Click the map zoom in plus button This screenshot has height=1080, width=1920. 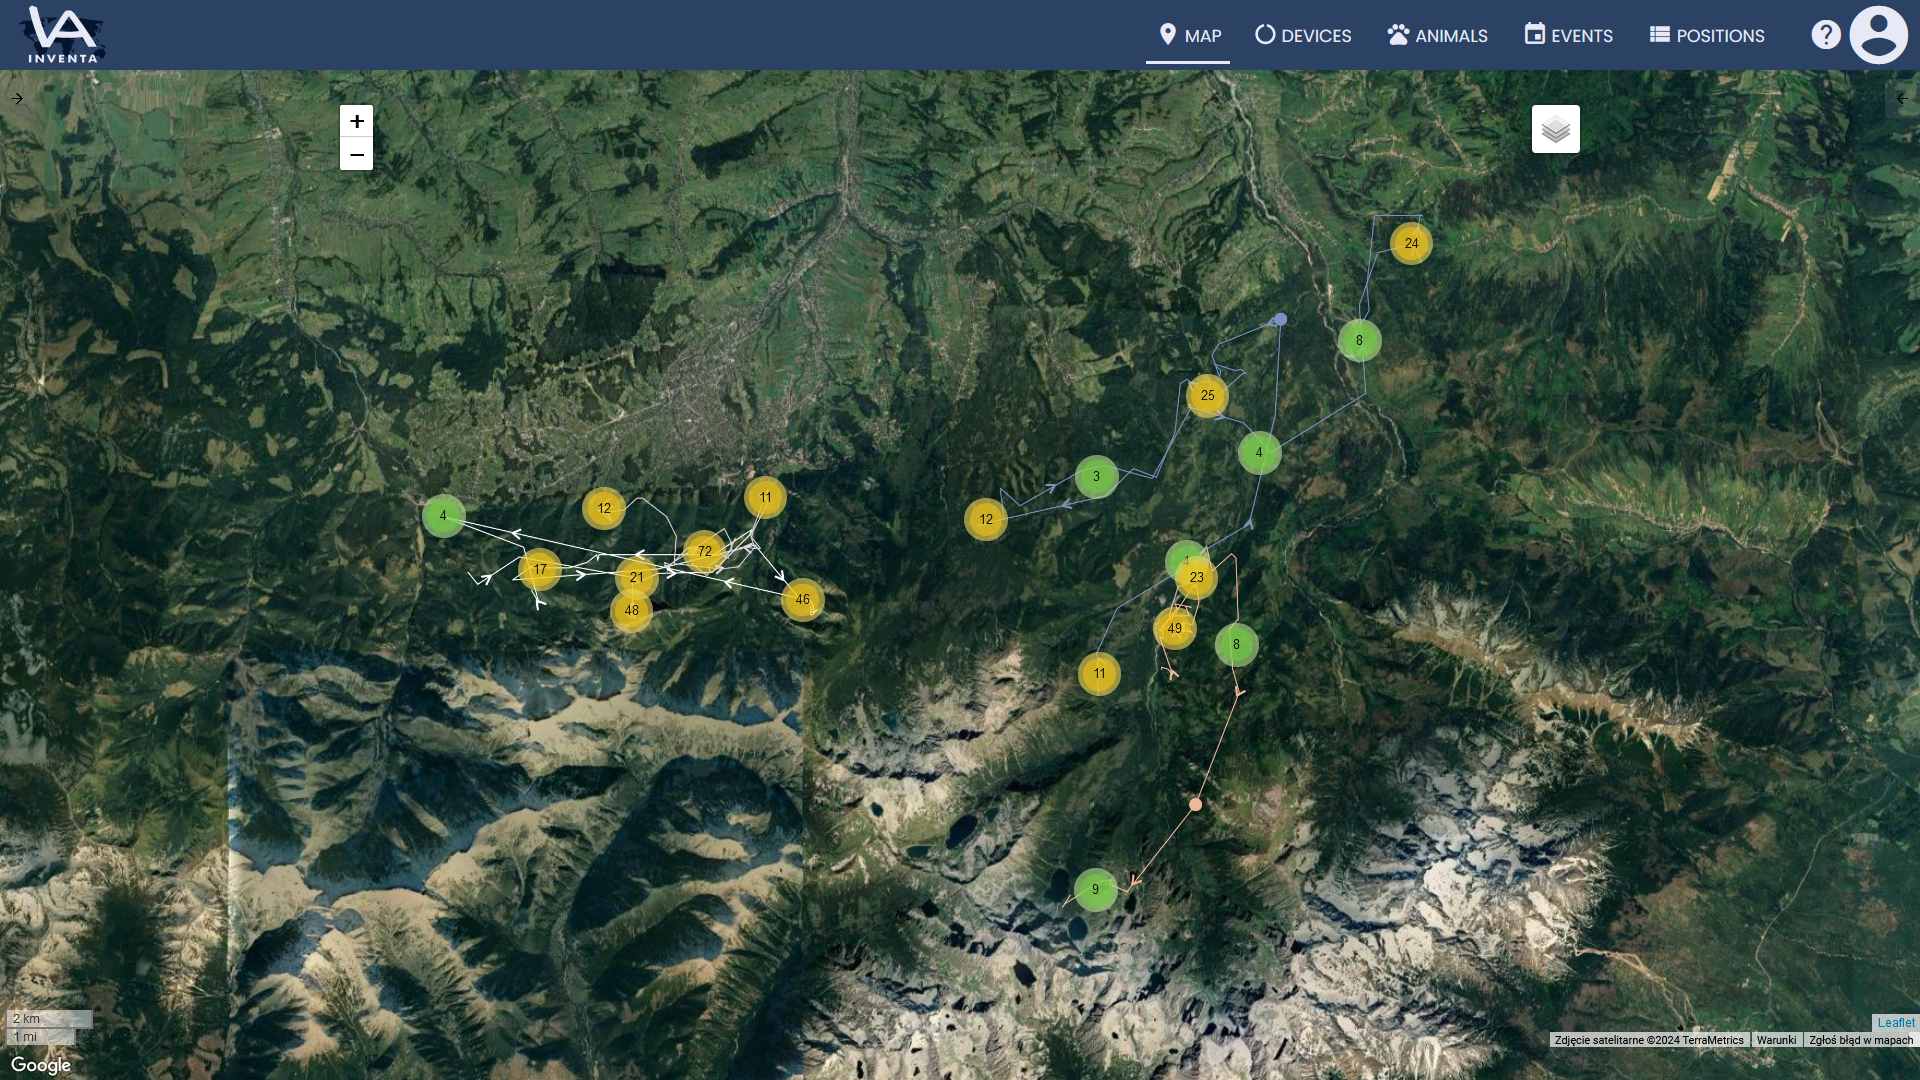point(356,121)
